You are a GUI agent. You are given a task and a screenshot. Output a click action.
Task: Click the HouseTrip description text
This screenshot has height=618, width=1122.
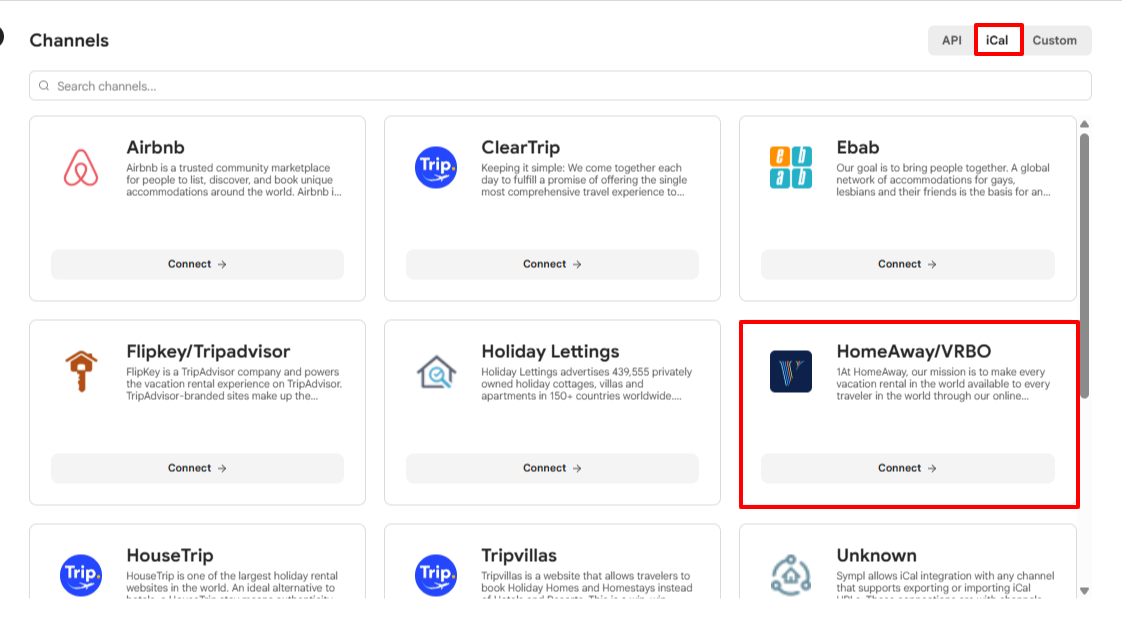tap(232, 583)
